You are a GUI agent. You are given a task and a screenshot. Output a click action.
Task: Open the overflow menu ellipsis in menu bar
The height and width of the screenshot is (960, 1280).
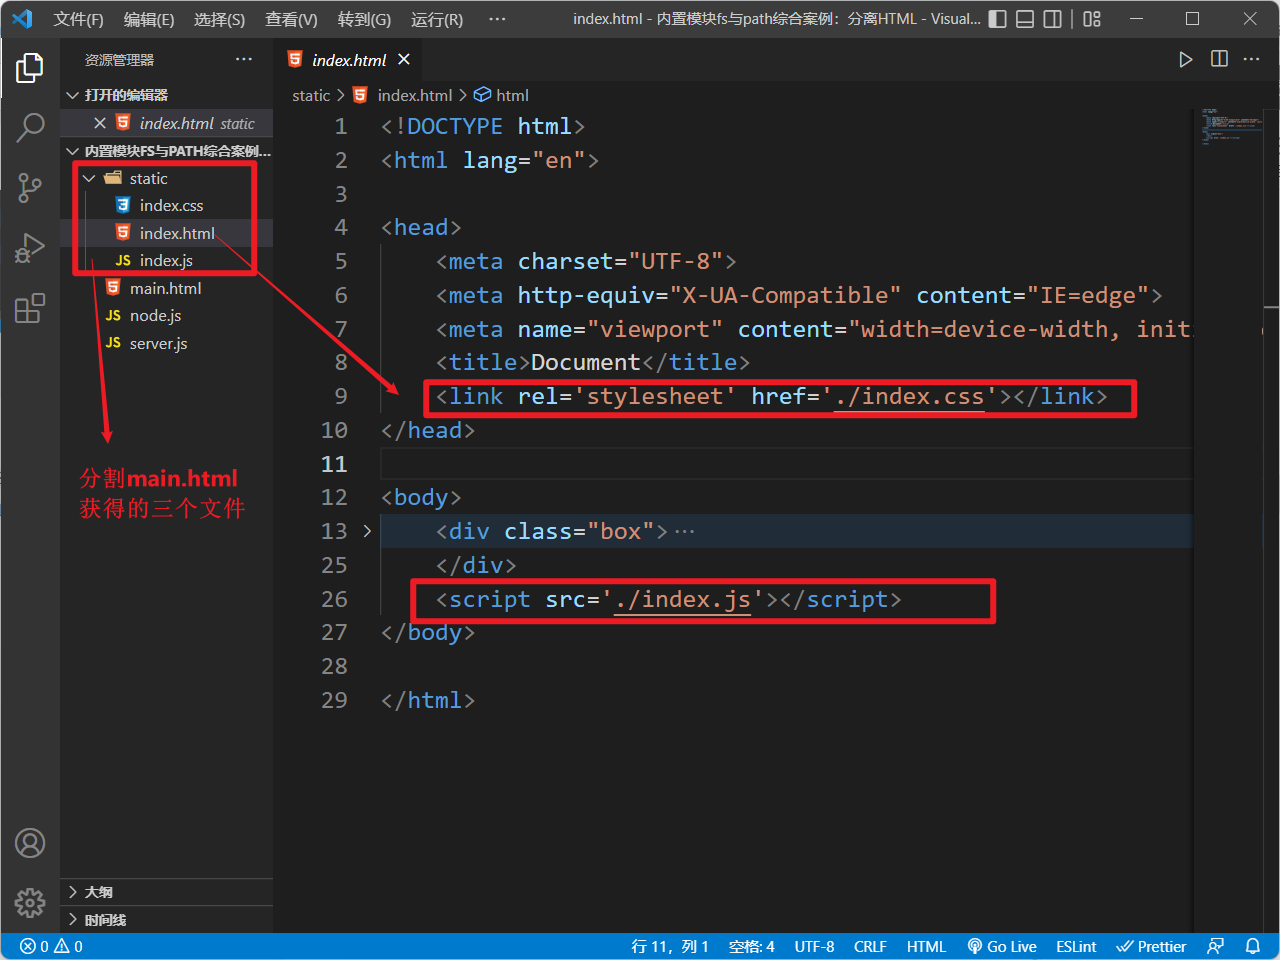(x=497, y=19)
